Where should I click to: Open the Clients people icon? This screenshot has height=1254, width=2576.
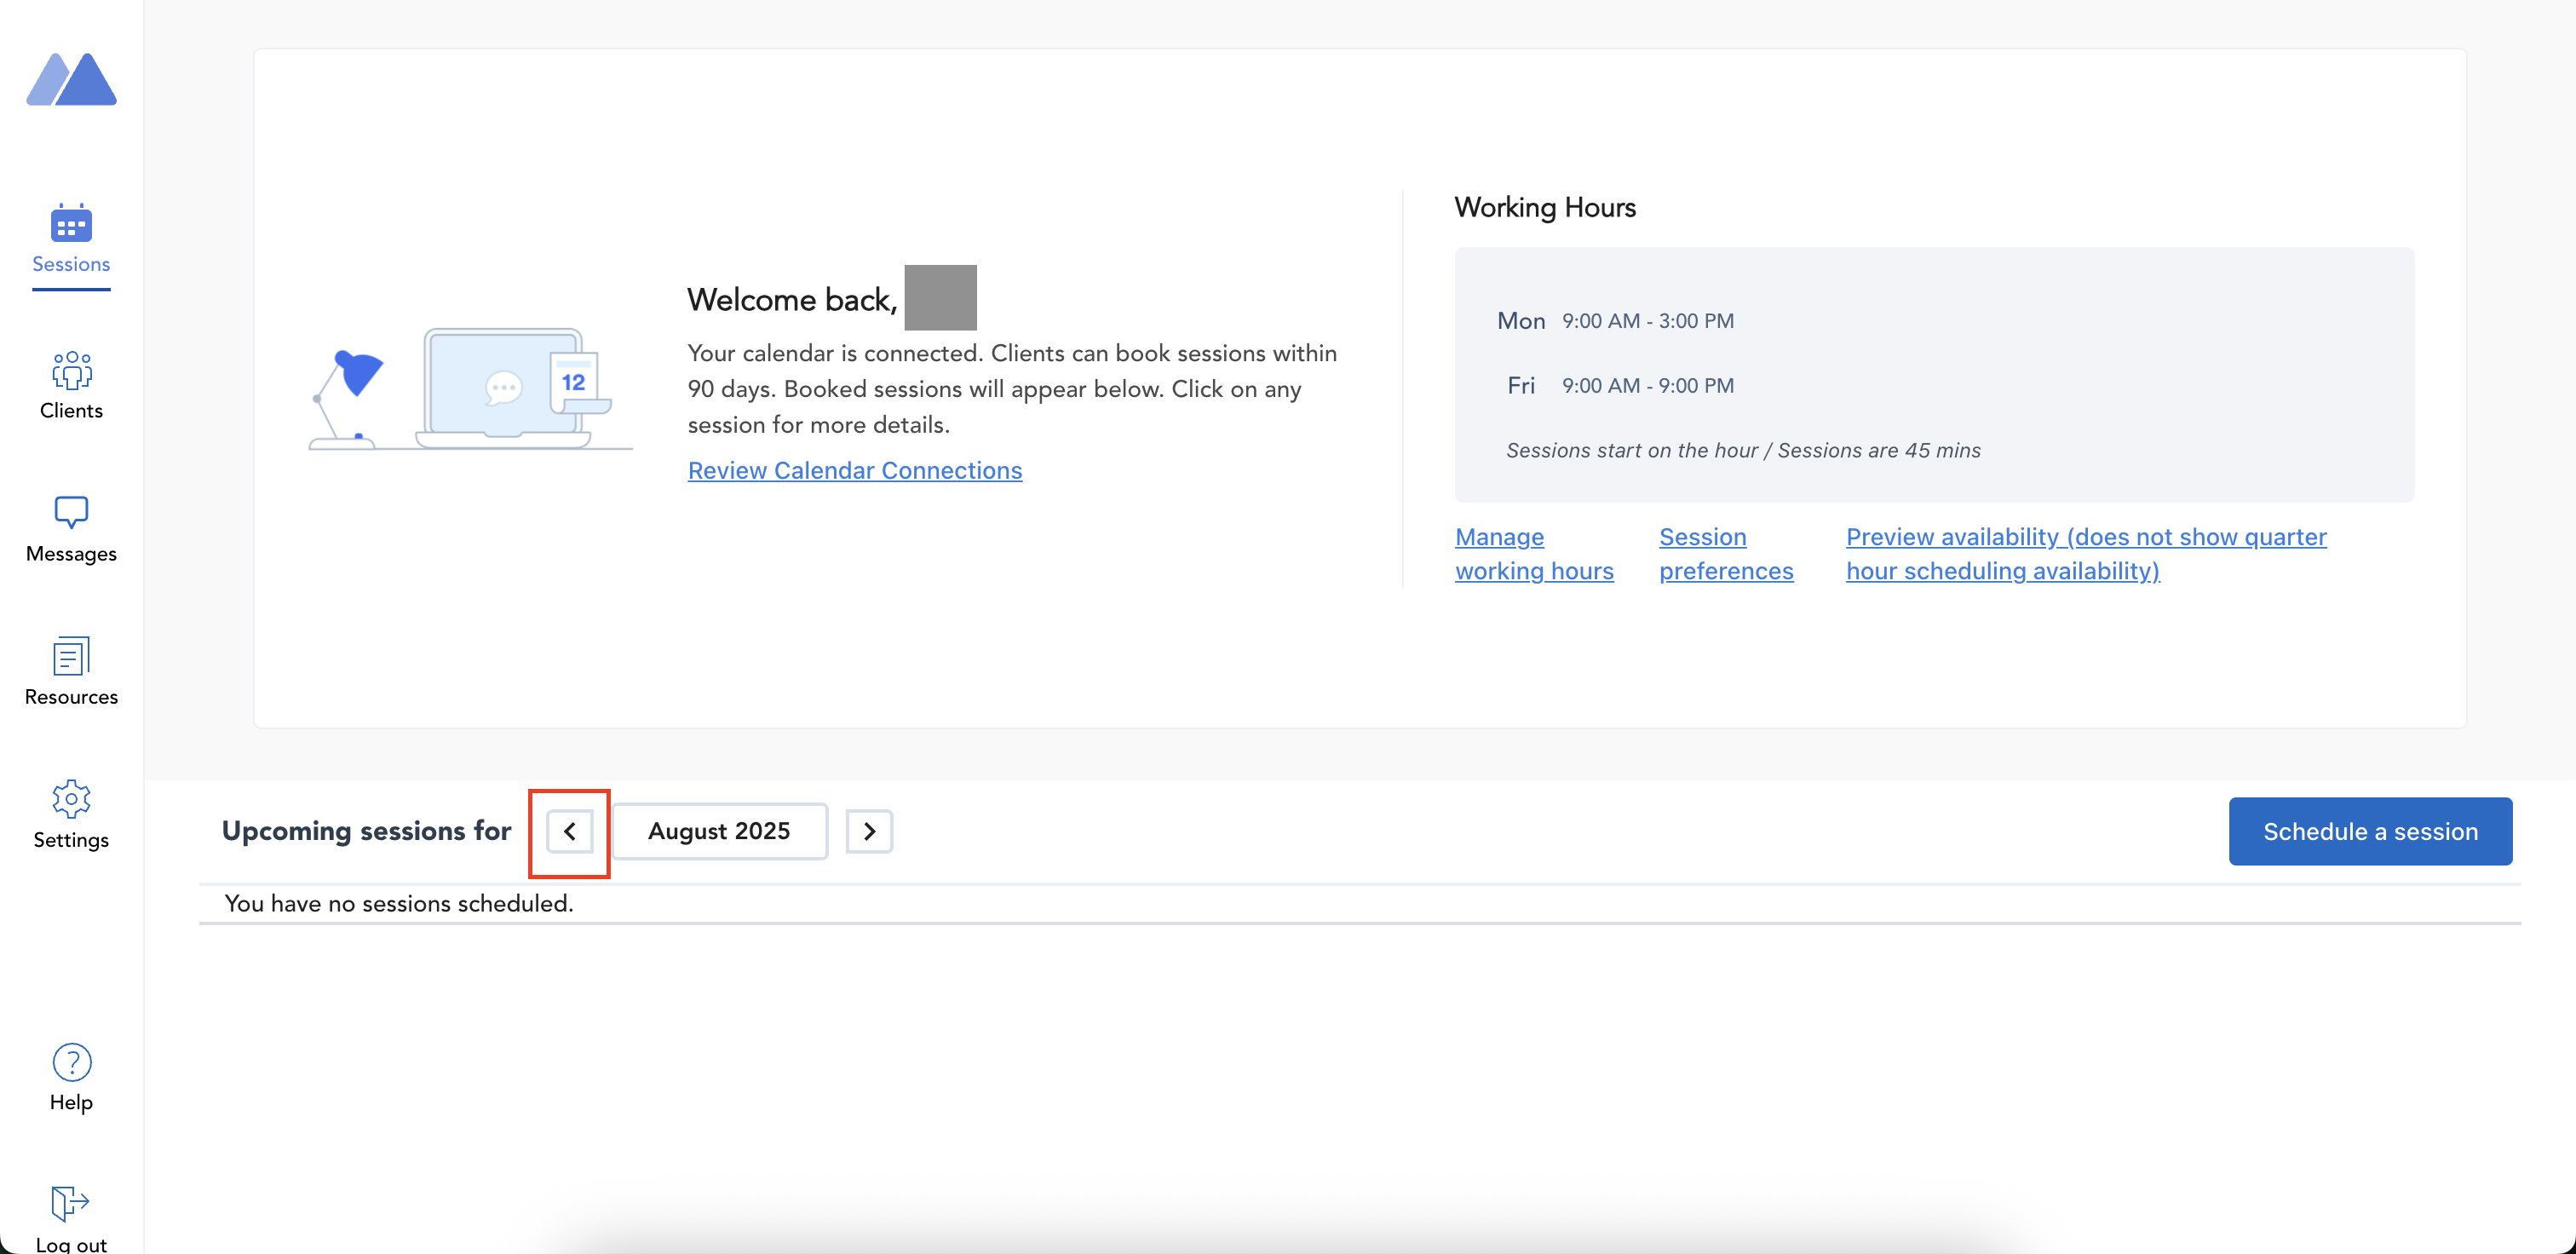click(71, 370)
